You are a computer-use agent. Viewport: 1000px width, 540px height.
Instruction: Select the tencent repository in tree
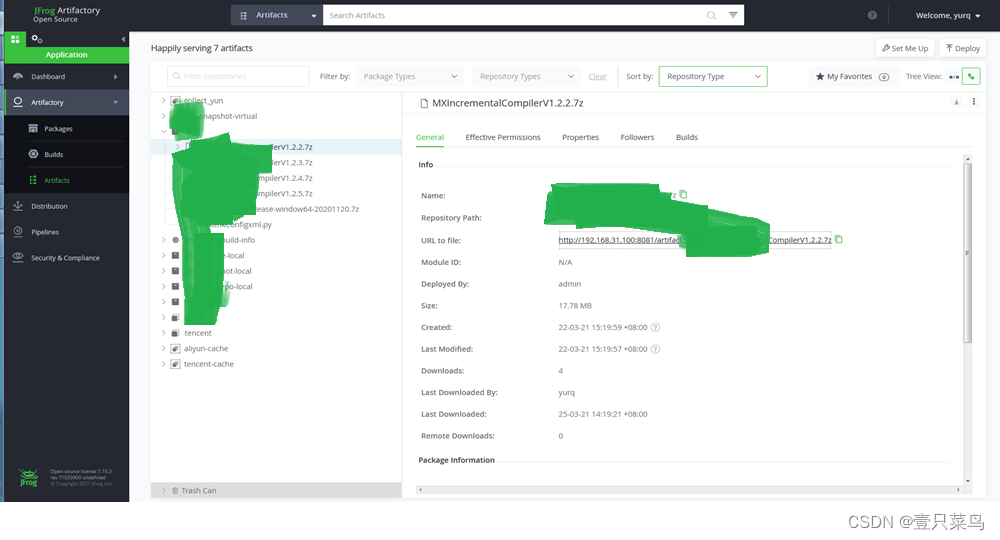click(198, 333)
